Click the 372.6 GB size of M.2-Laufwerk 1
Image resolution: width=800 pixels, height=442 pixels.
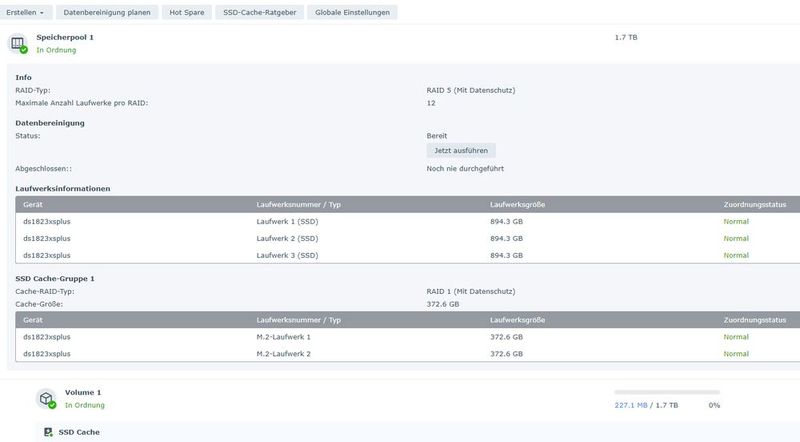[506, 337]
